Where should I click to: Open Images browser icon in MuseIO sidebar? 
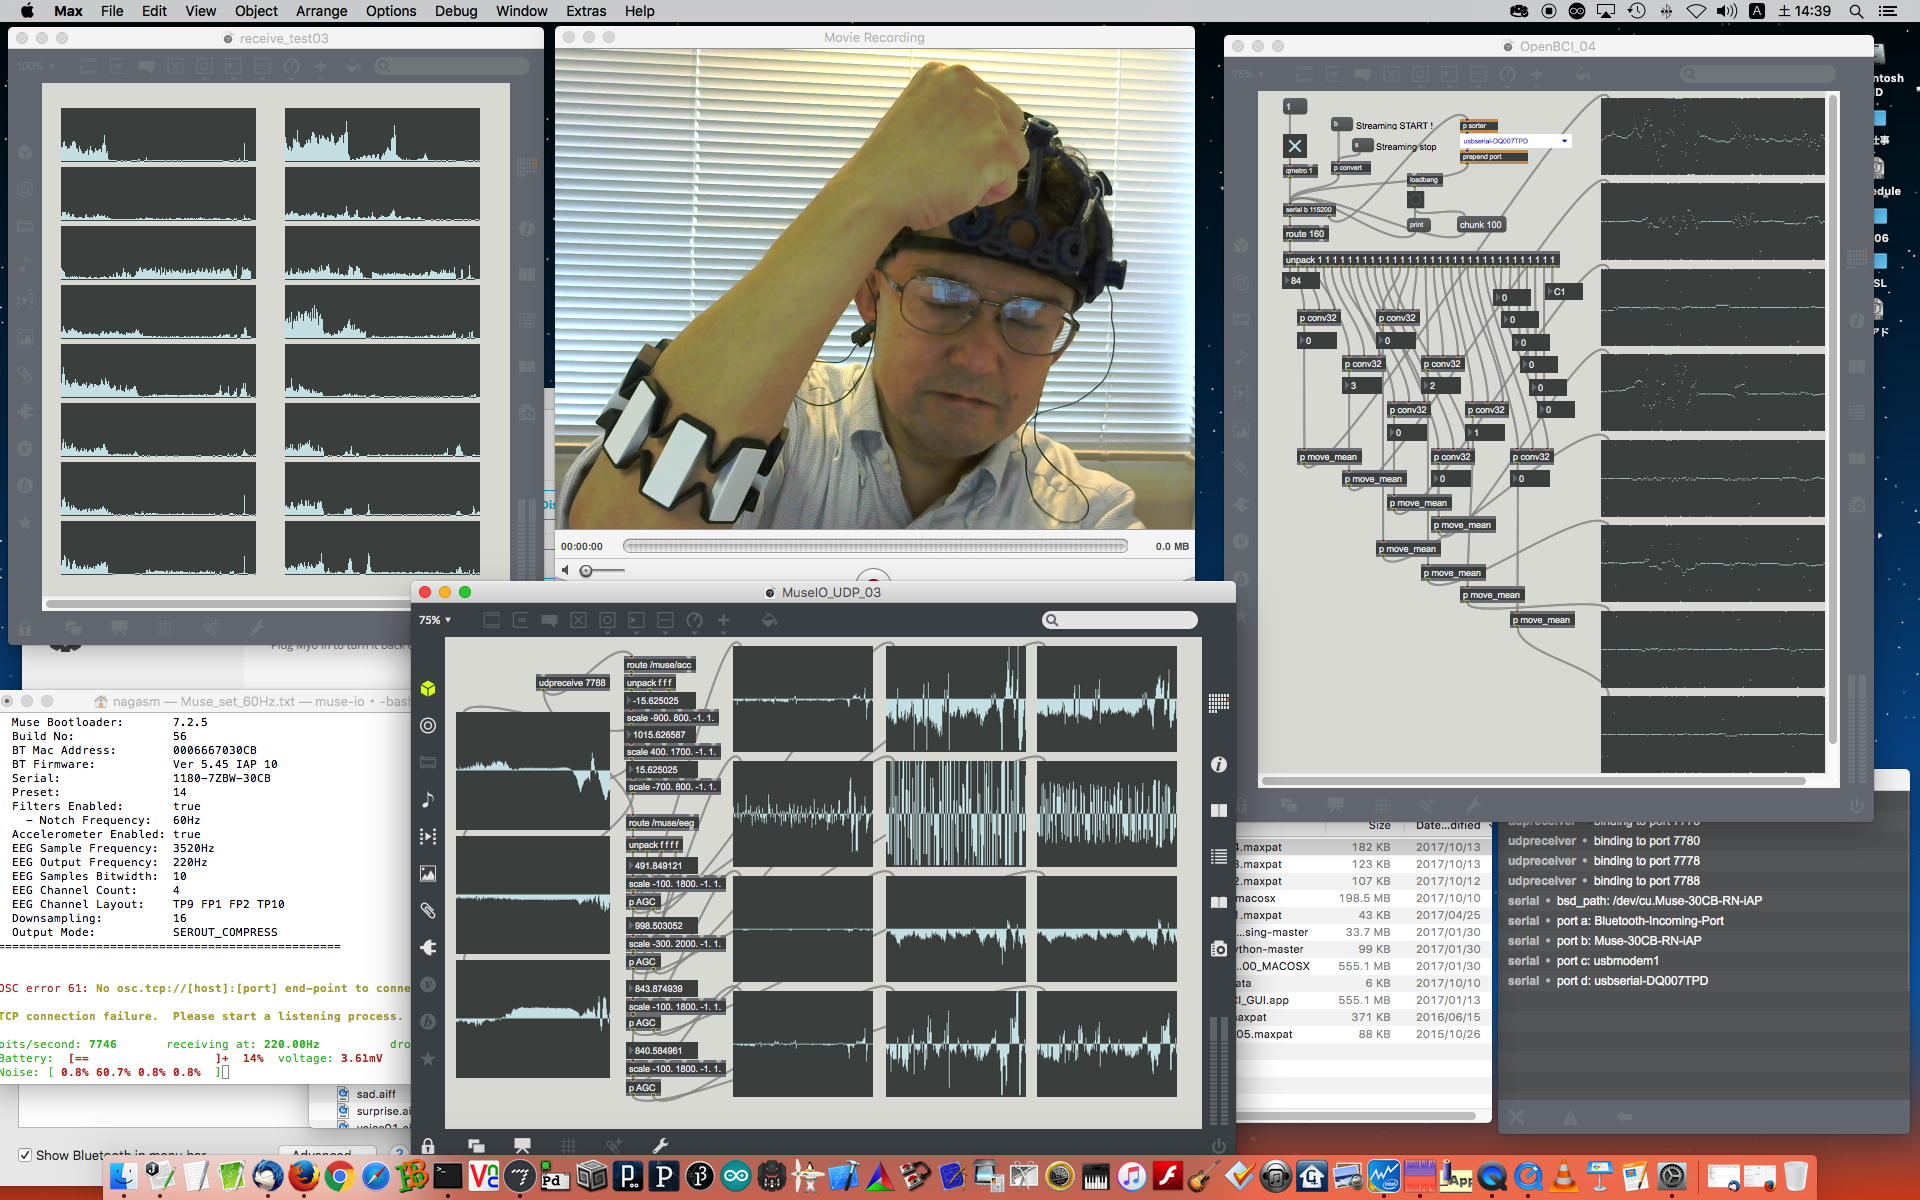428,874
